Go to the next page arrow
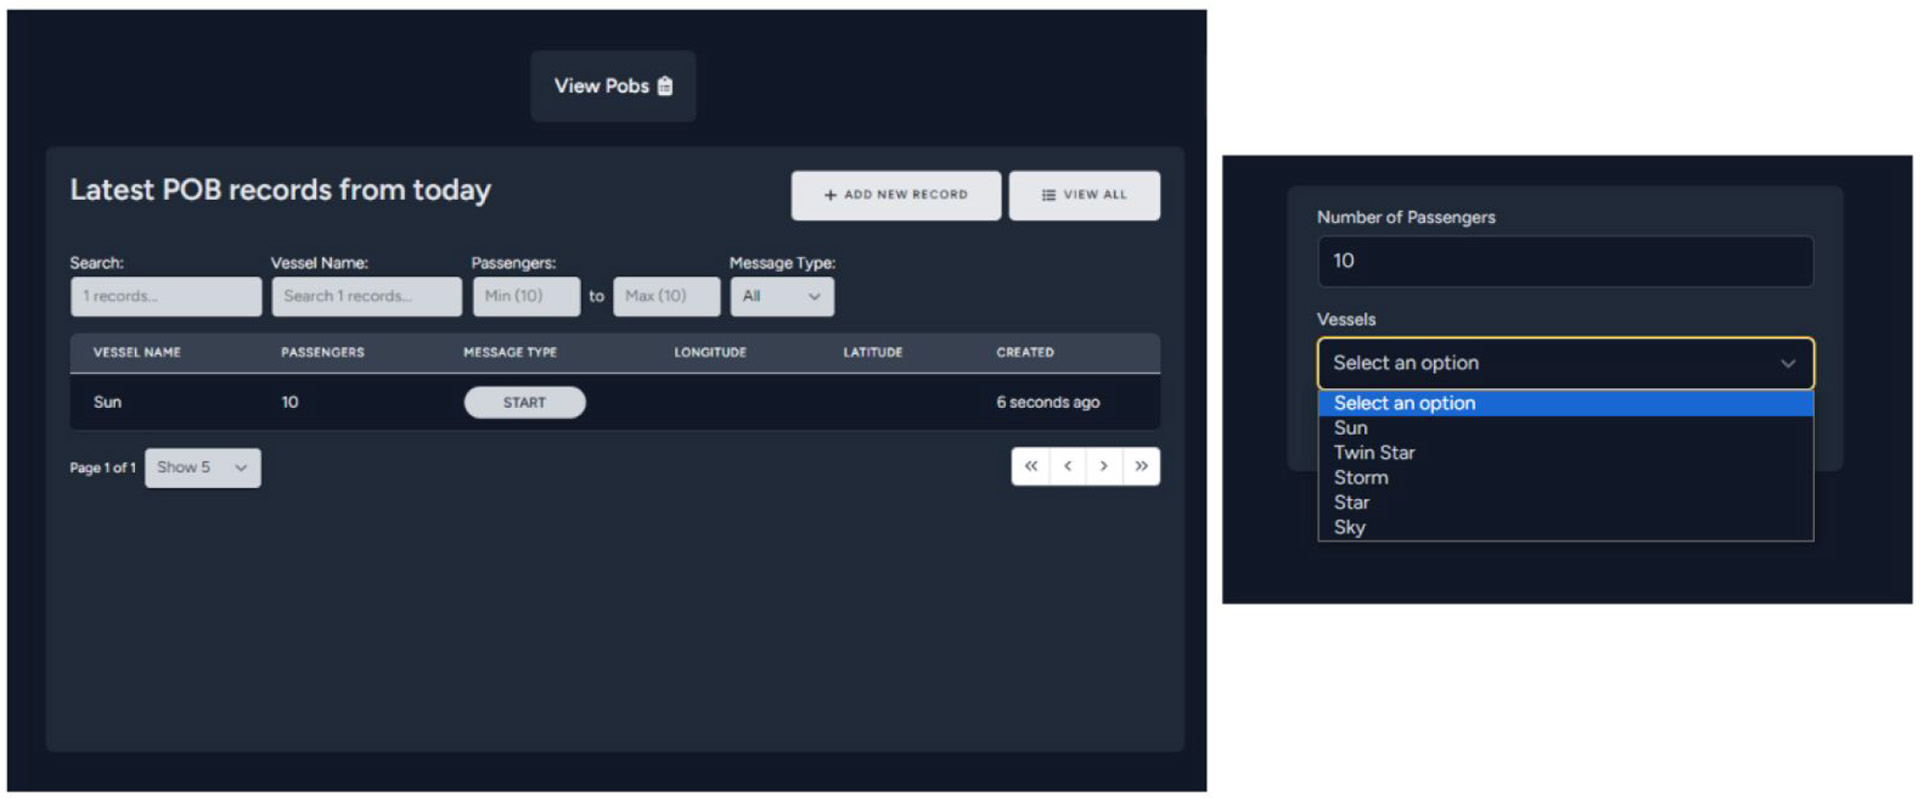 click(1103, 466)
